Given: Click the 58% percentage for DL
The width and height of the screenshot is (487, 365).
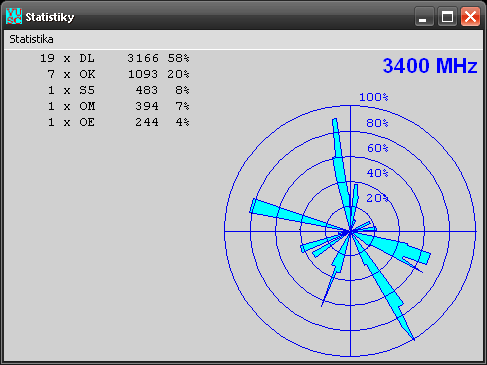Looking at the screenshot, I should [178, 58].
